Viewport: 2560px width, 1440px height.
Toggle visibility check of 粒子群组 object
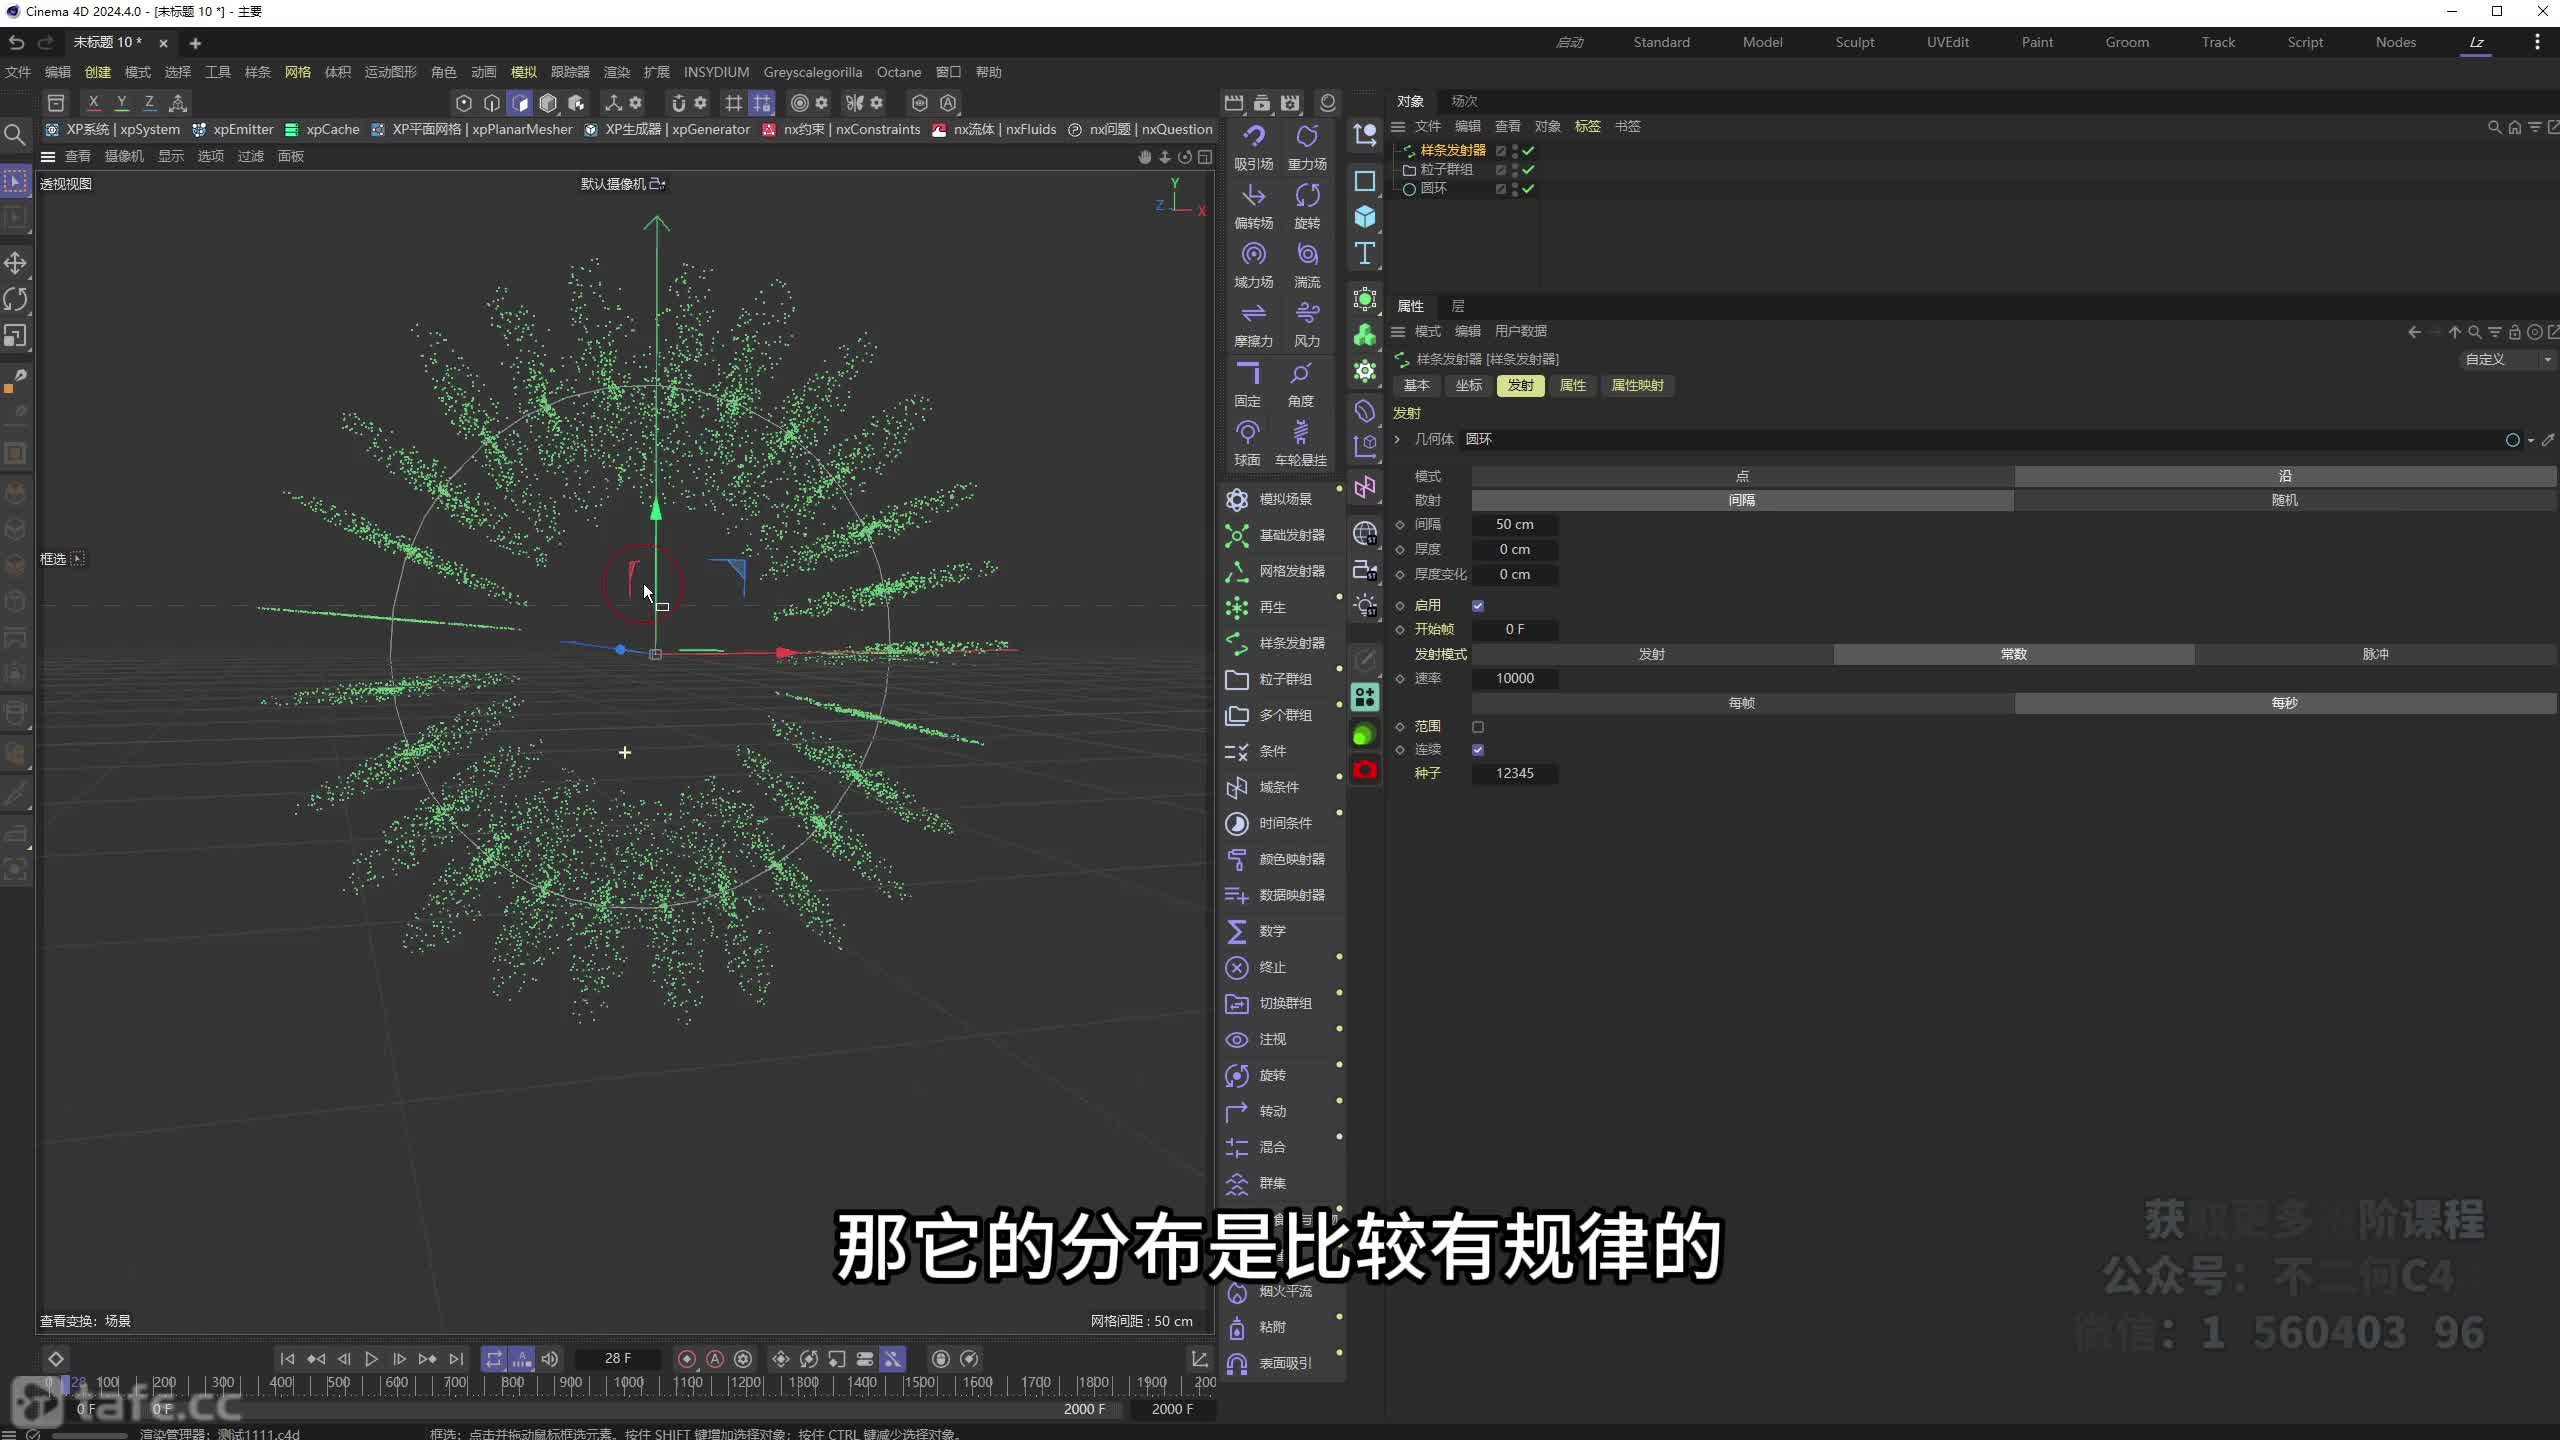[1528, 169]
